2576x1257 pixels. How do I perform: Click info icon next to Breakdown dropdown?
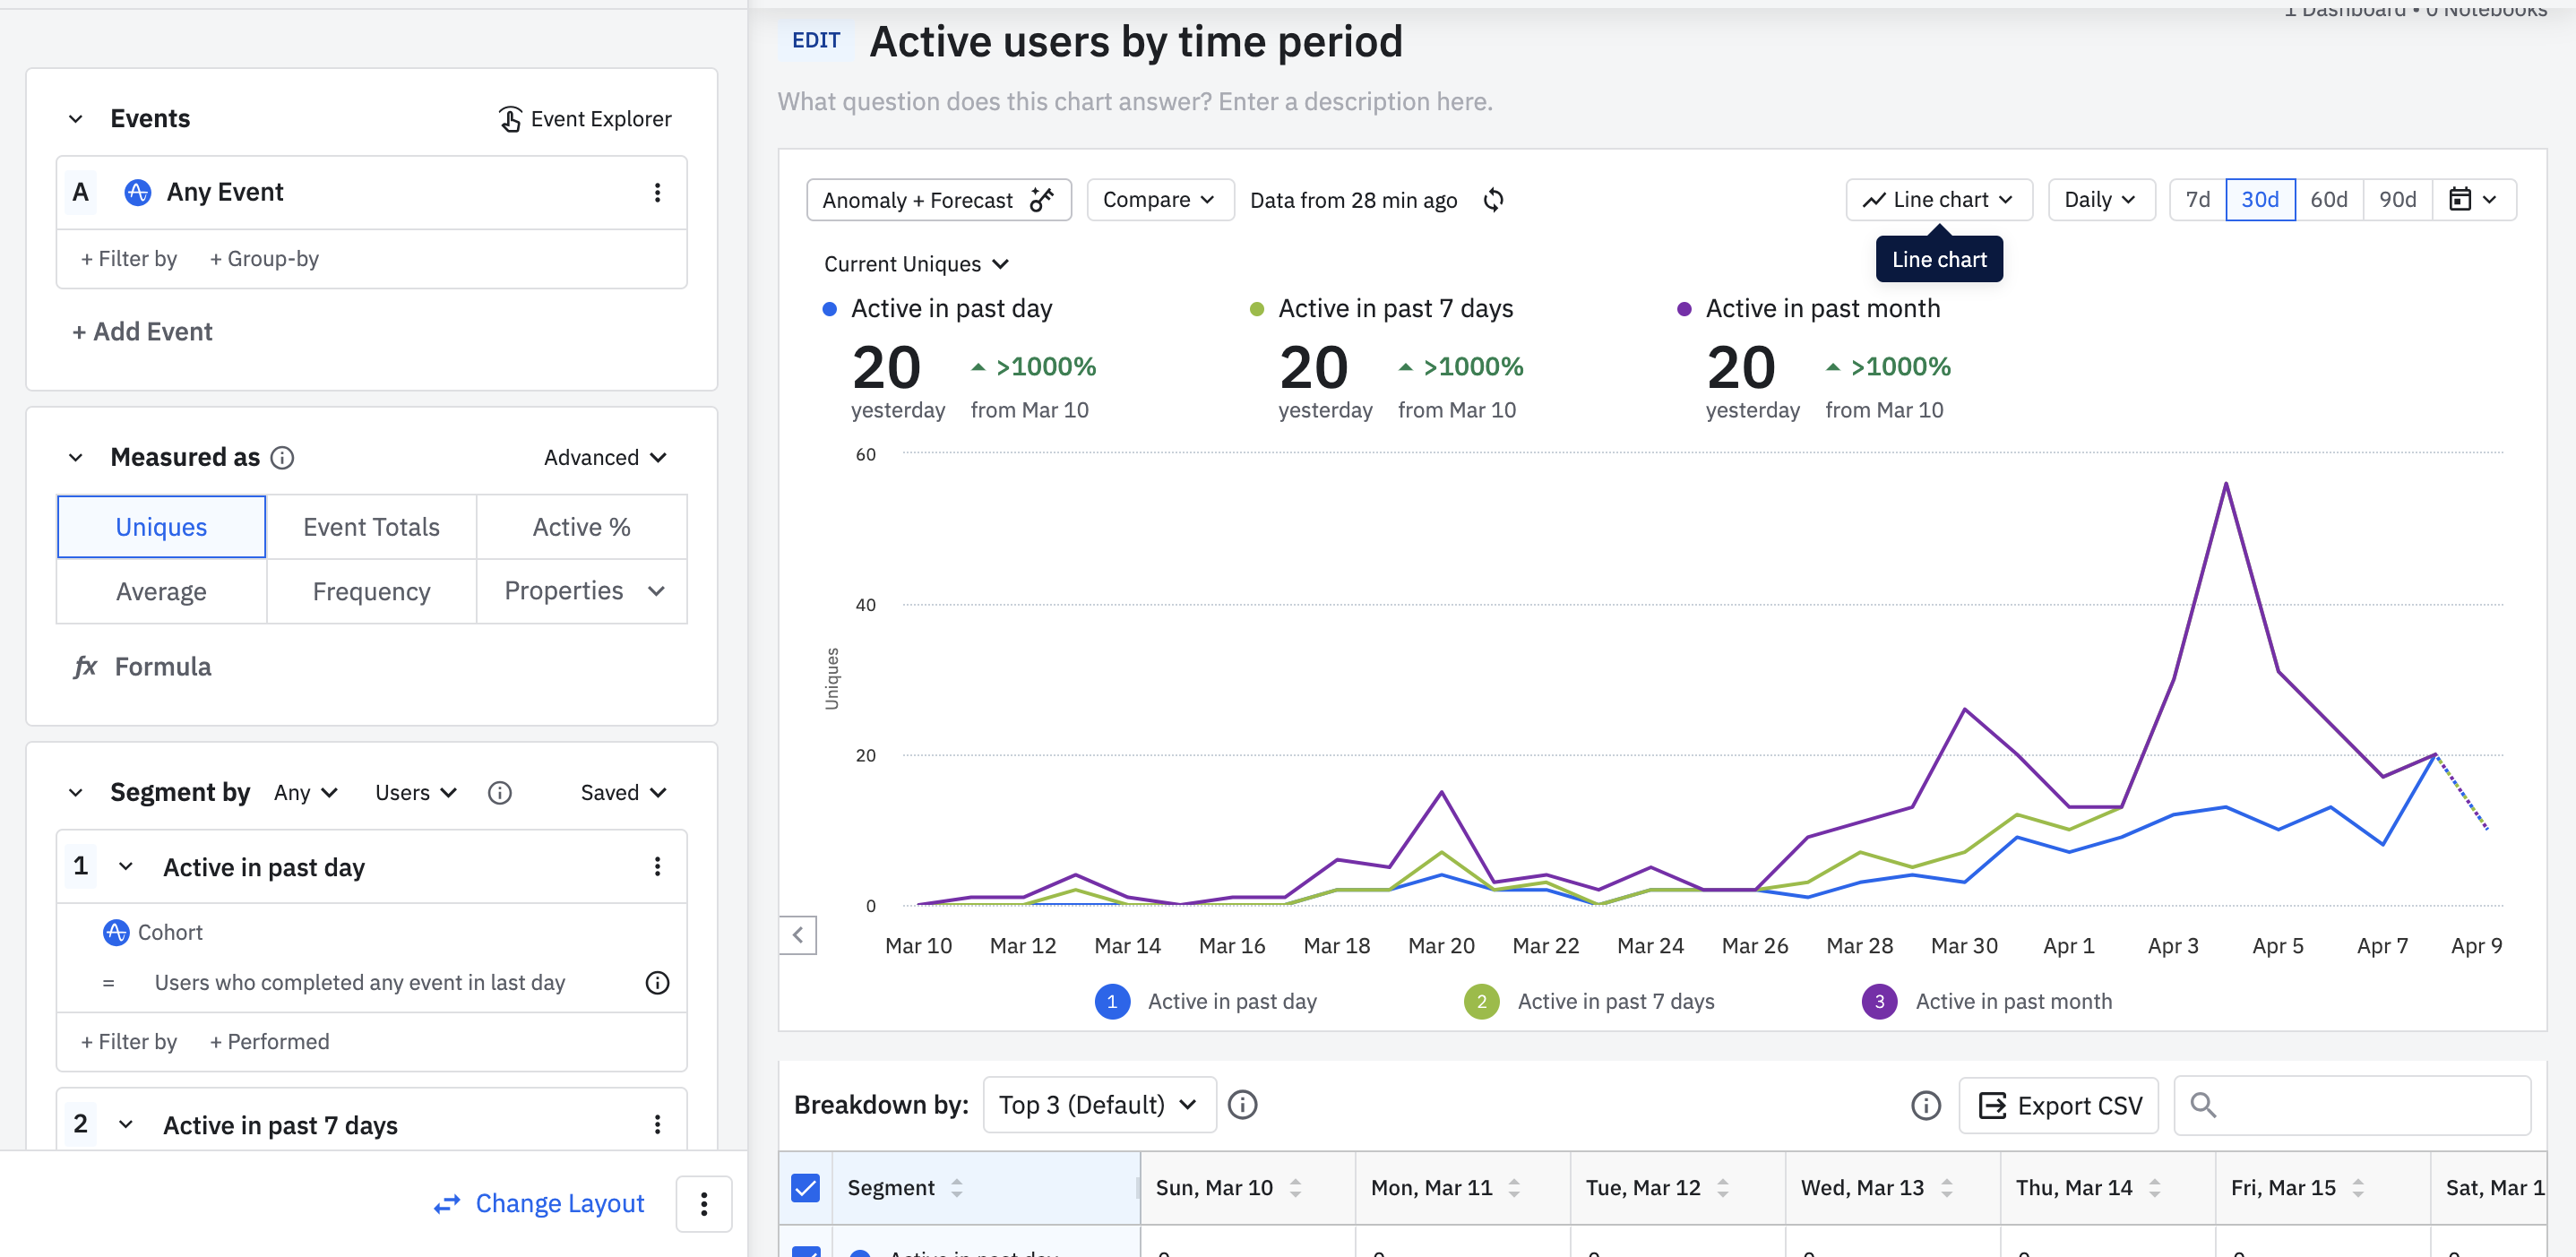click(1242, 1105)
